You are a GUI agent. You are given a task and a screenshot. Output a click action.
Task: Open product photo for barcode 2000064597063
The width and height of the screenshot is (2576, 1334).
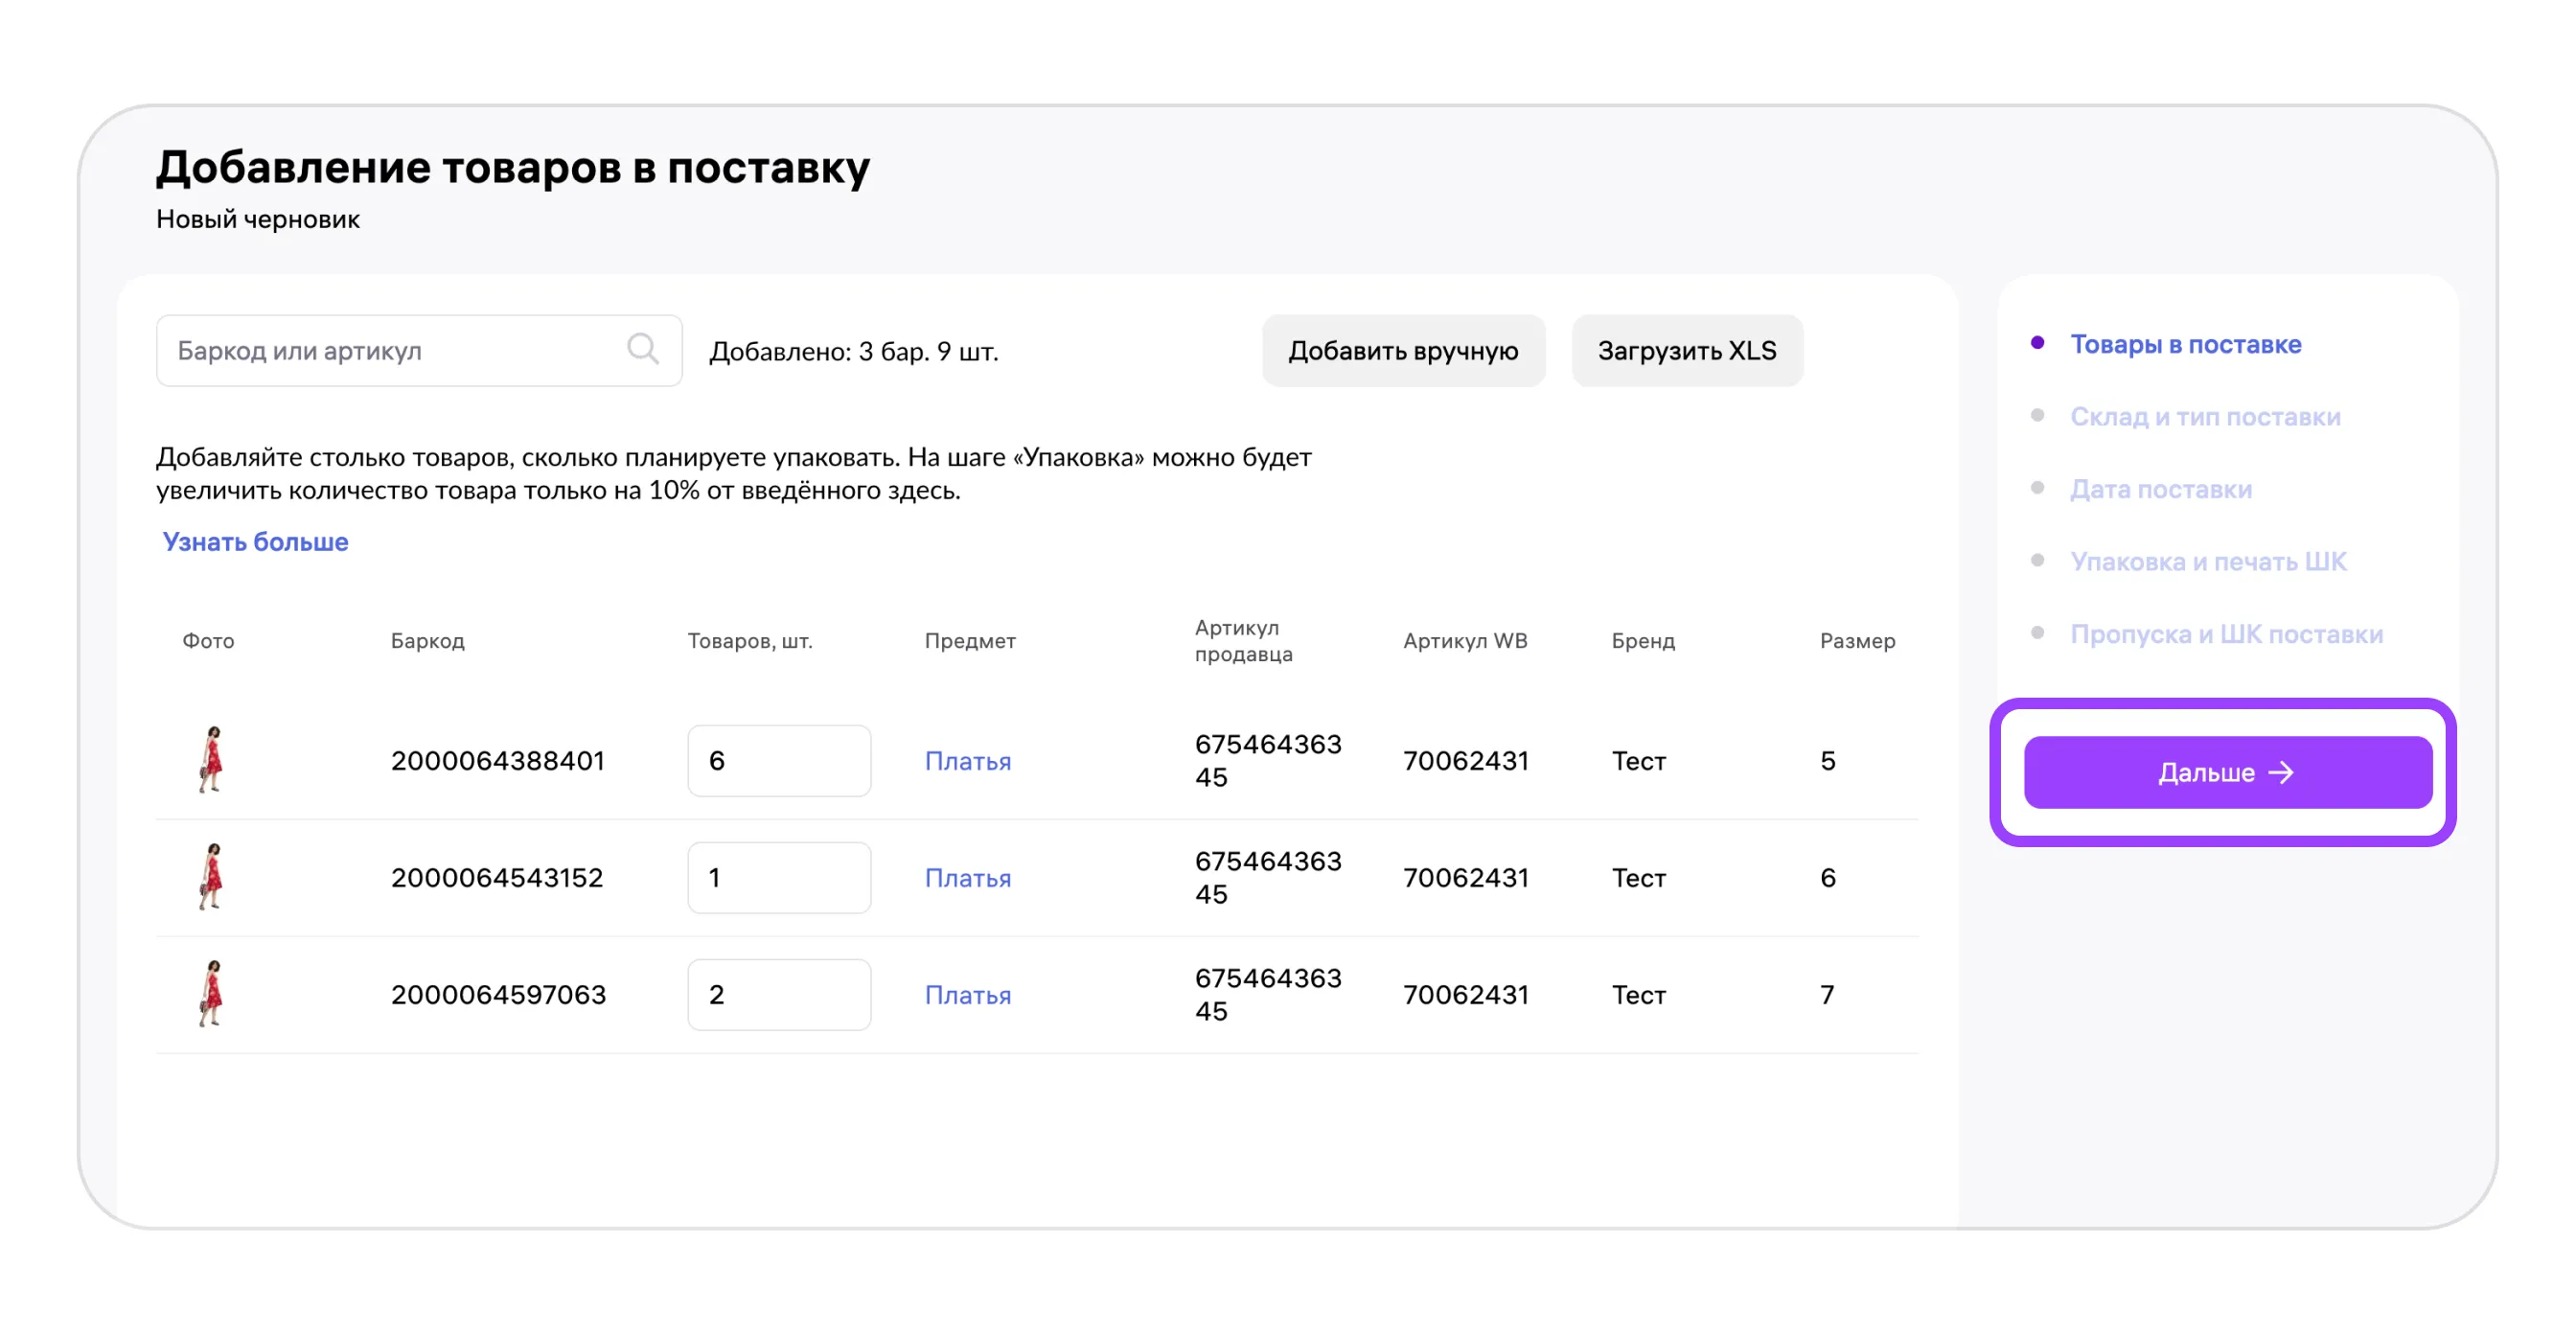click(211, 994)
